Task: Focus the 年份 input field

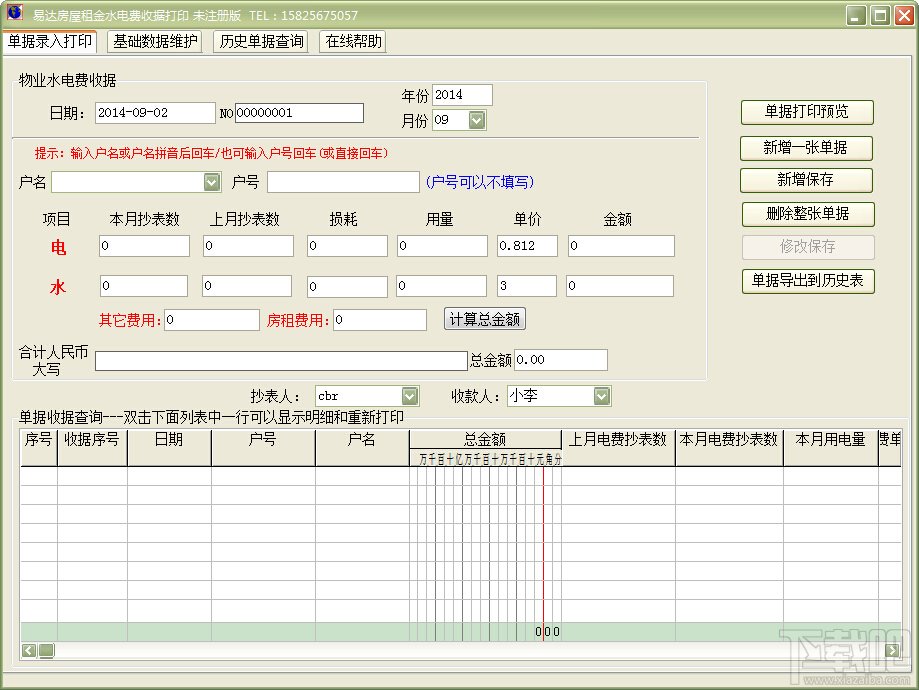Action: [462, 95]
